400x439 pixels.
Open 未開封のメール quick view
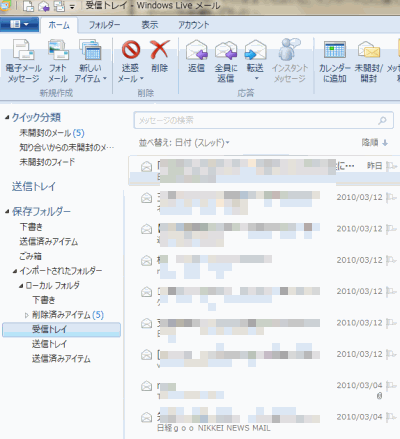point(52,133)
